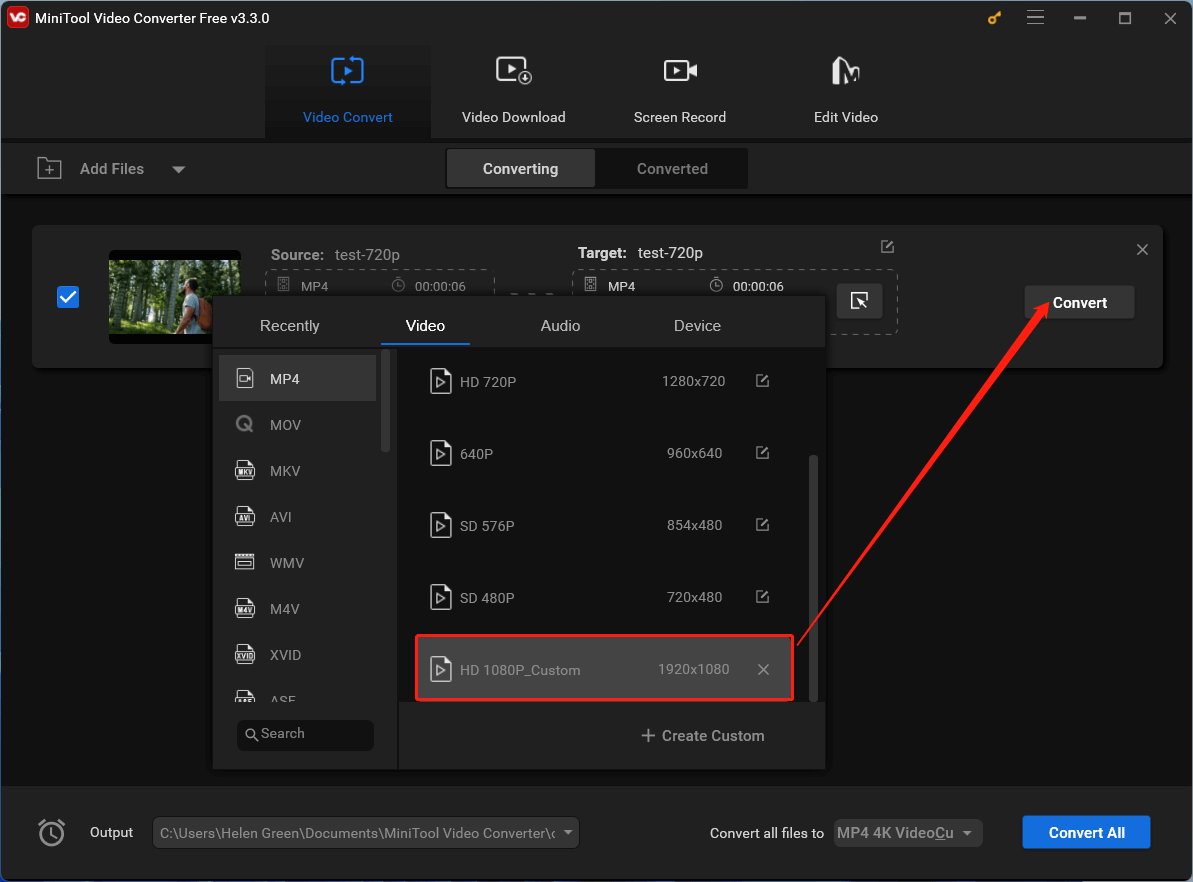
Task: Open the target format selector button
Action: (860, 301)
